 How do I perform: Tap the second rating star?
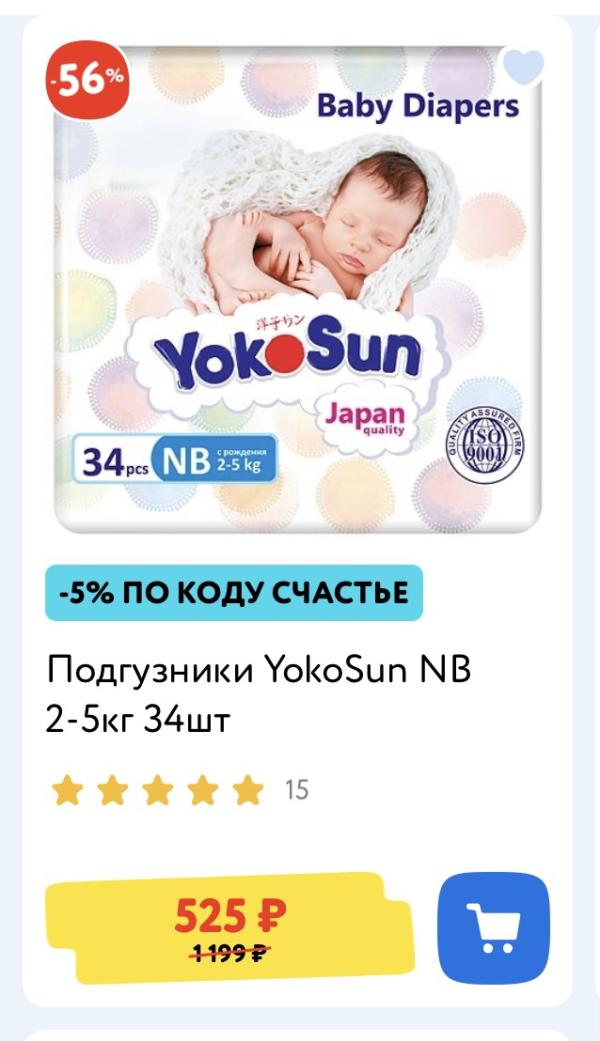click(112, 790)
